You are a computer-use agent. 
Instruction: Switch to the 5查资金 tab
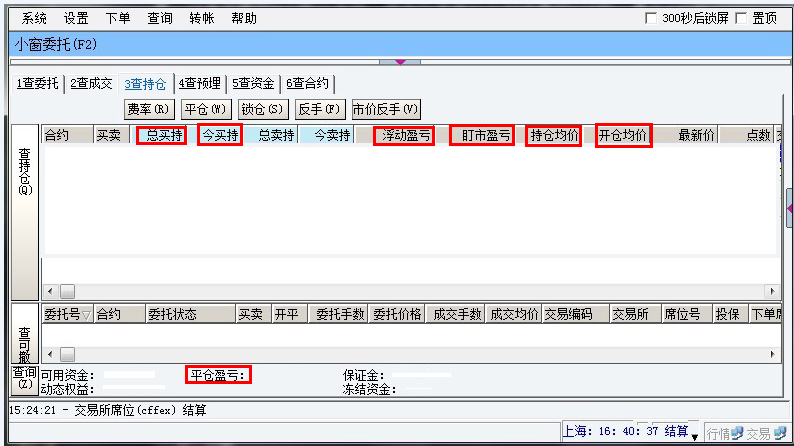[254, 84]
